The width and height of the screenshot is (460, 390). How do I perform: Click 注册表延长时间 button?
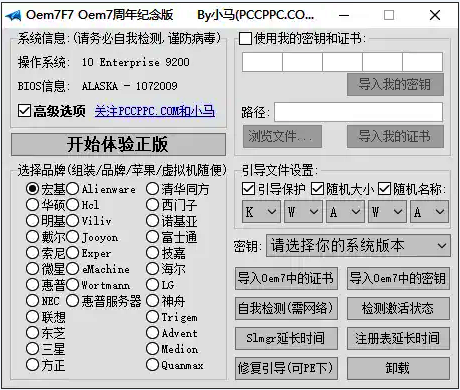[x=398, y=338]
